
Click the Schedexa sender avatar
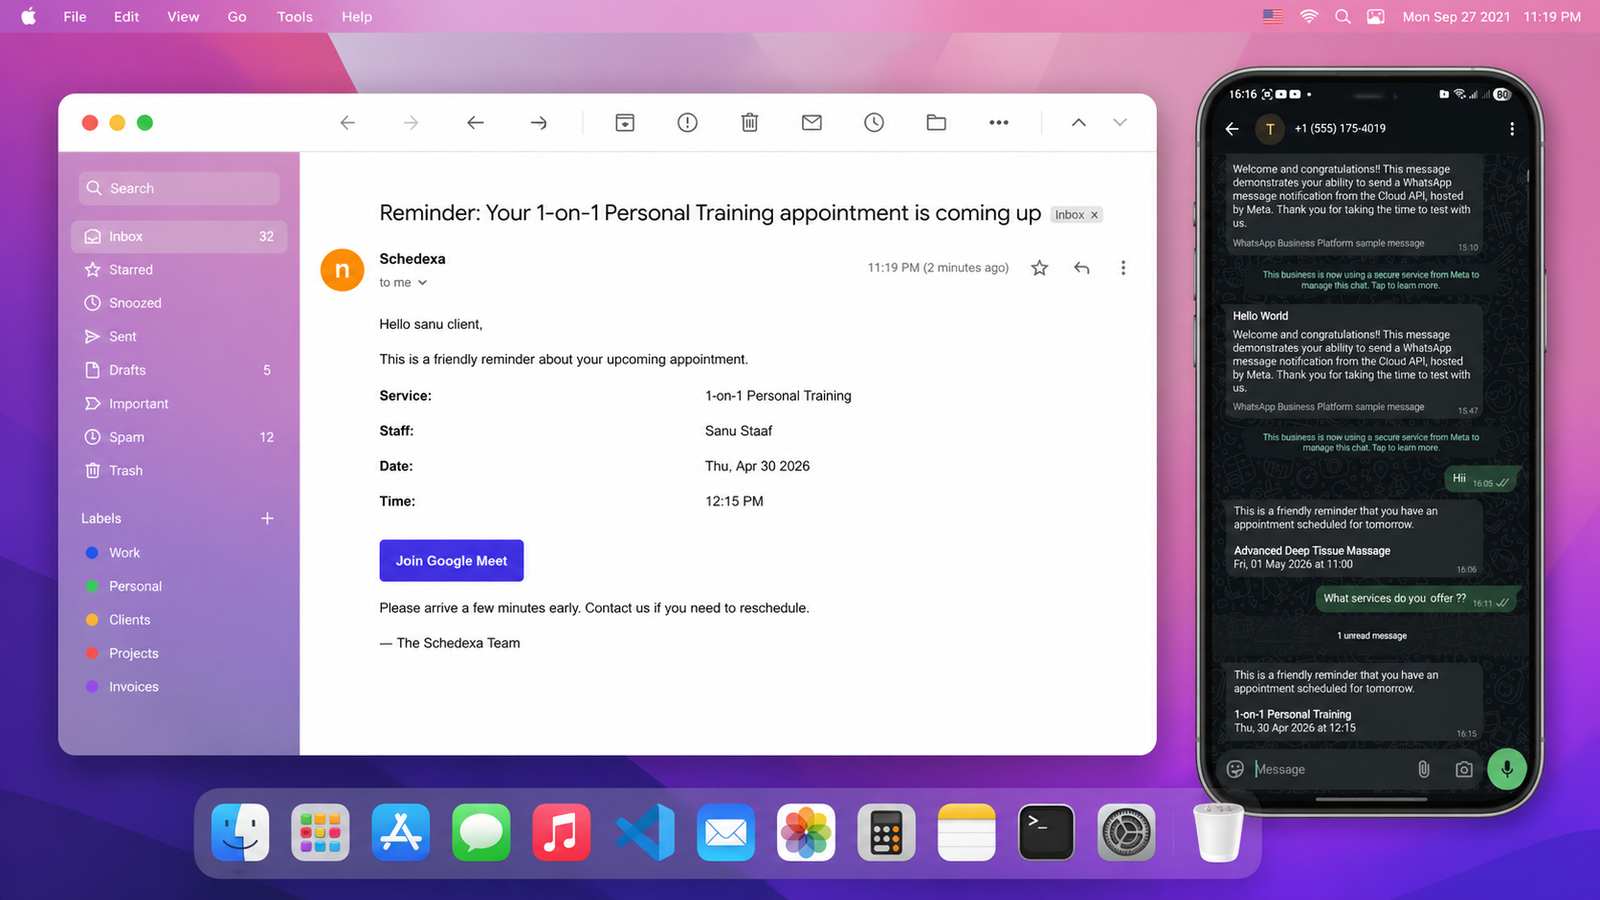pos(342,270)
